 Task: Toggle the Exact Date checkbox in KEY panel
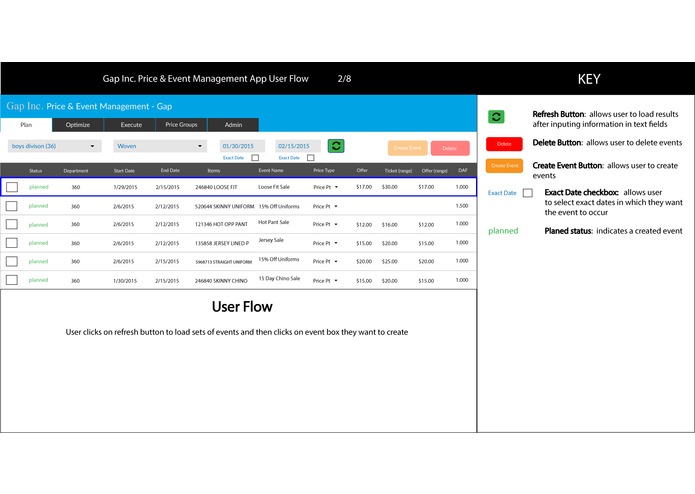tap(527, 193)
